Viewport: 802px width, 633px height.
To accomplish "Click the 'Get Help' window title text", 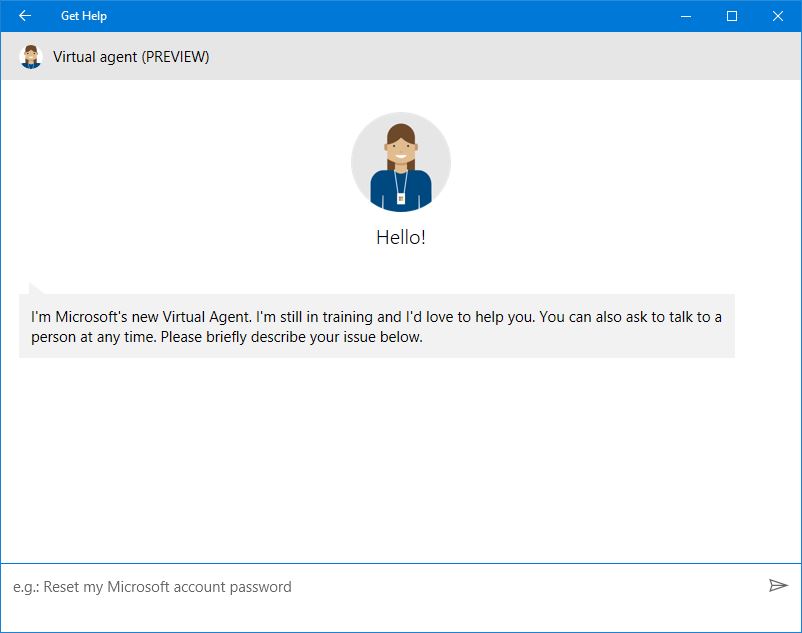I will click(x=84, y=16).
